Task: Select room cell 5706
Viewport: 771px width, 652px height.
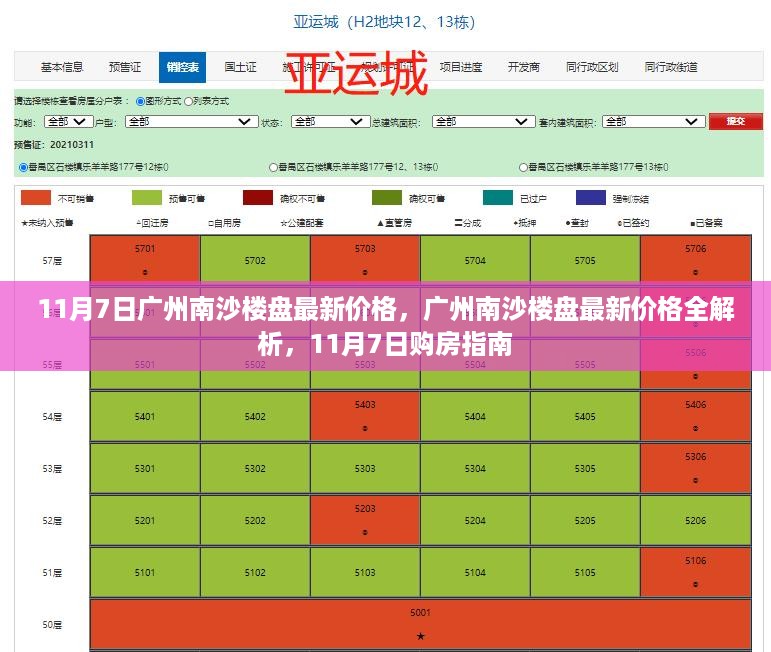Action: coord(696,259)
